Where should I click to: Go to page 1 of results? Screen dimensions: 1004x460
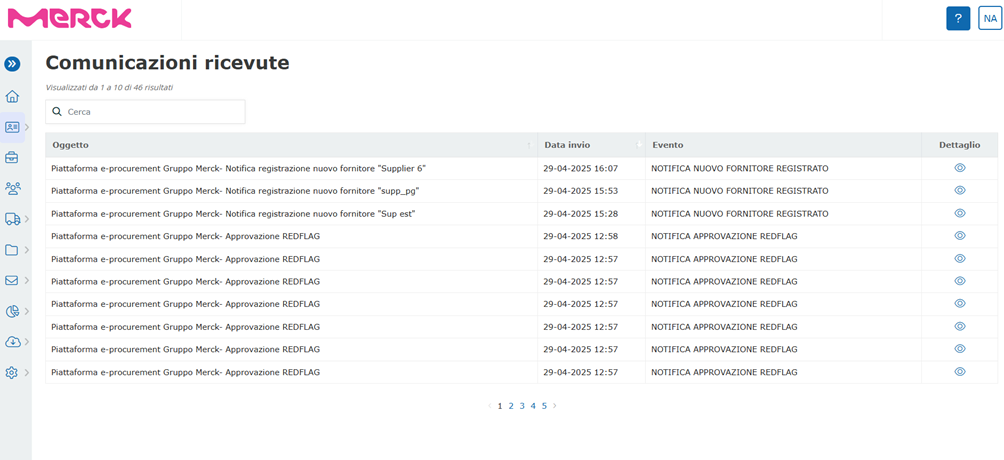click(x=500, y=406)
